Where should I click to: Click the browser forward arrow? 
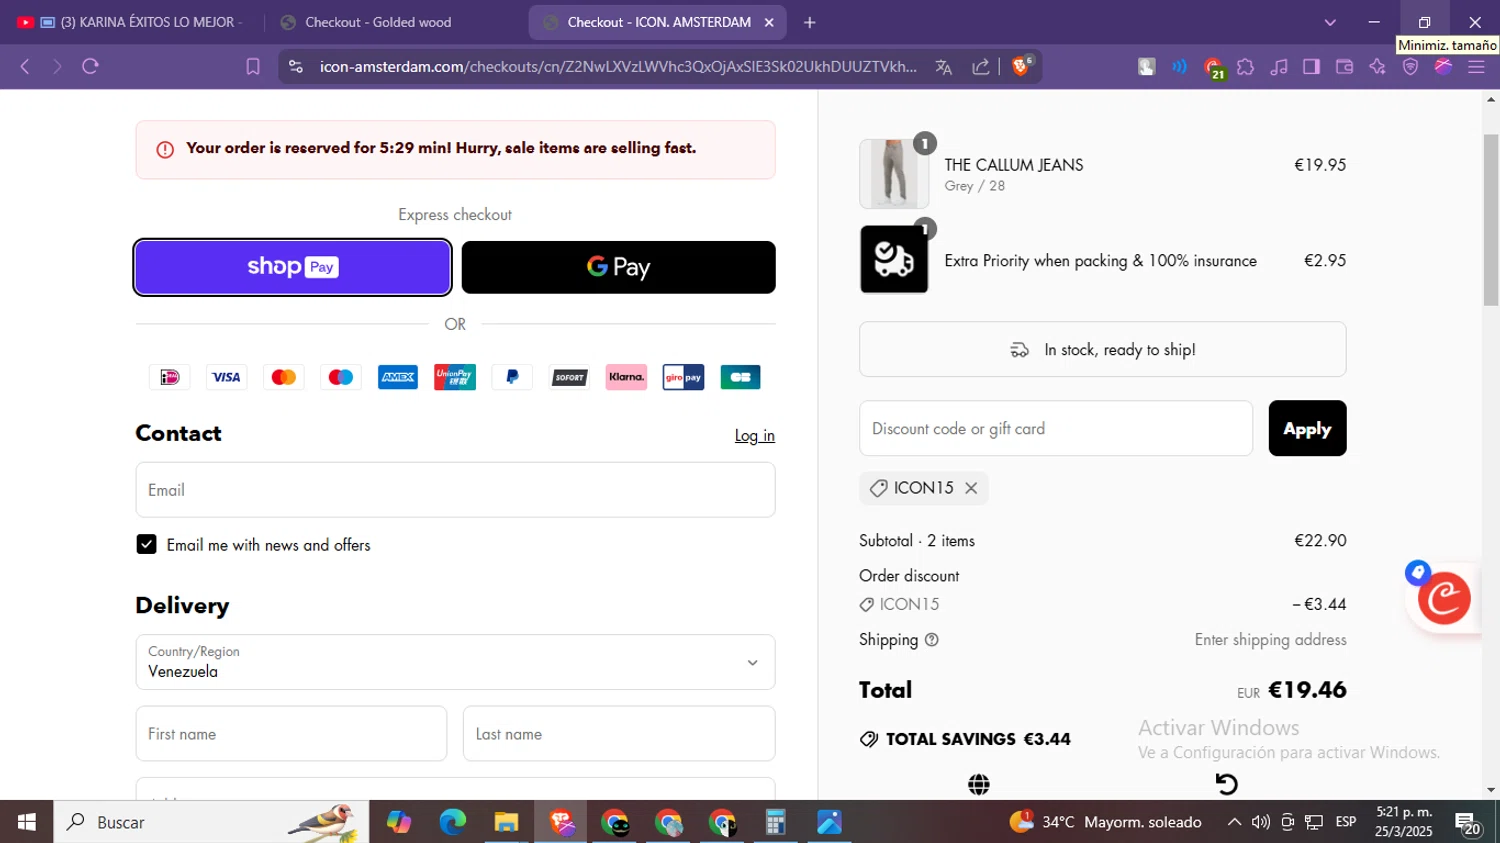[x=57, y=67]
